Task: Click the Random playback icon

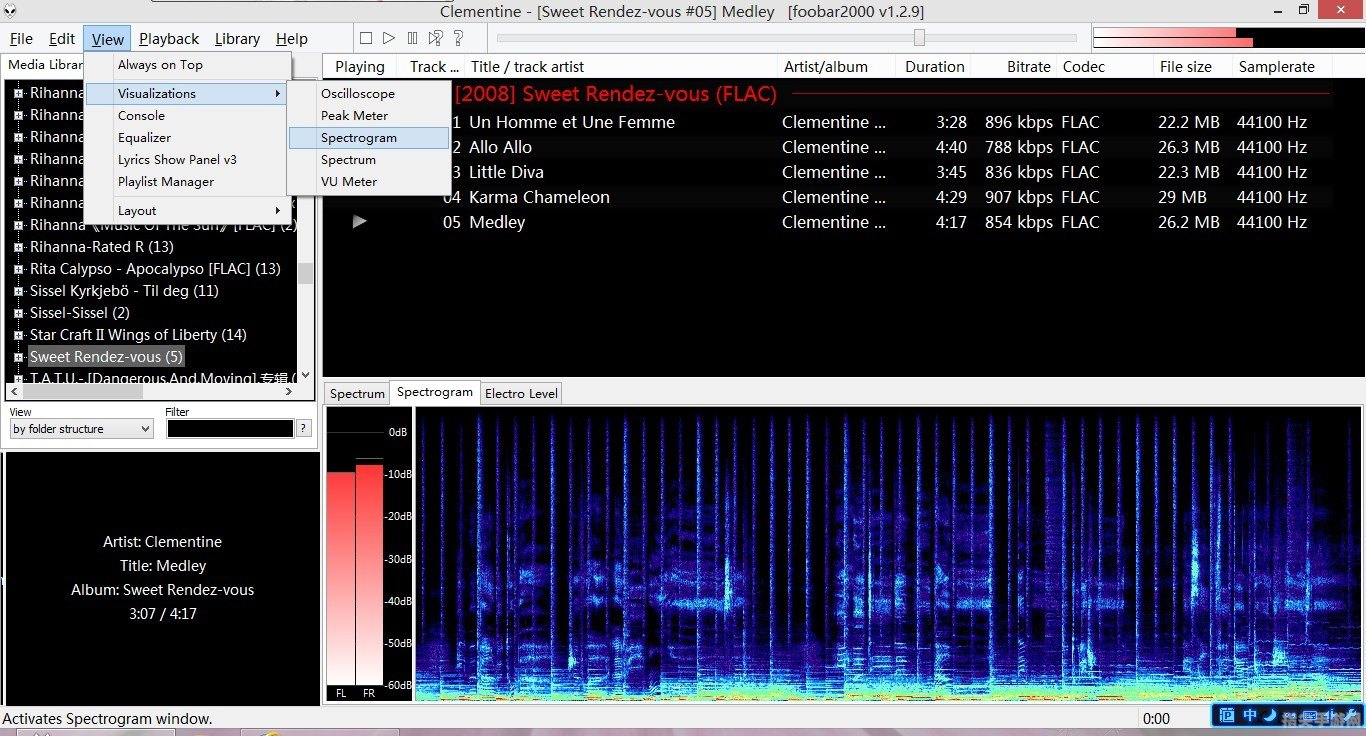Action: click(435, 38)
